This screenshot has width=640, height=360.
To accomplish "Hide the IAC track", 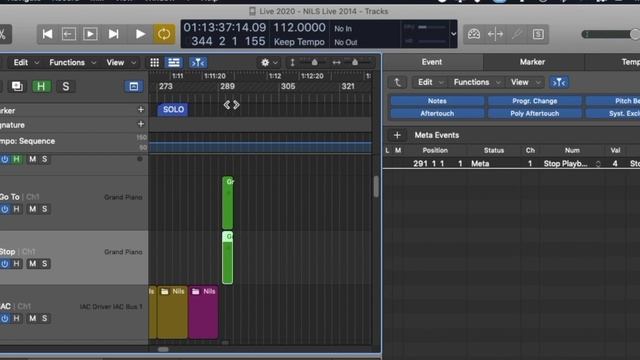I will (16, 318).
